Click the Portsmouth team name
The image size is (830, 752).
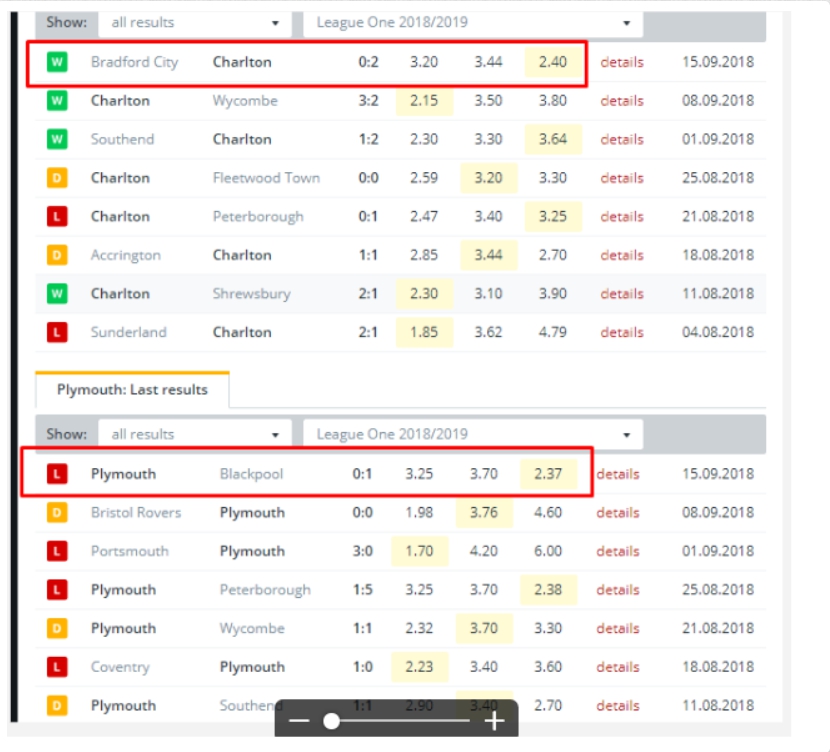[x=130, y=551]
